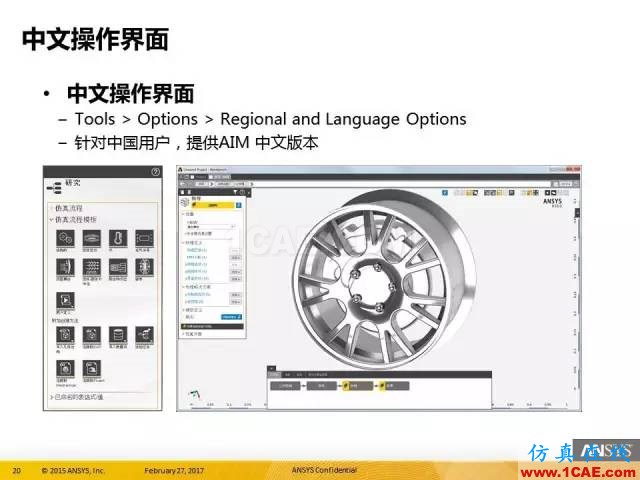This screenshot has height=480, width=640.
Task: Click the blue icon beside the yellow bar
Action: (239, 205)
